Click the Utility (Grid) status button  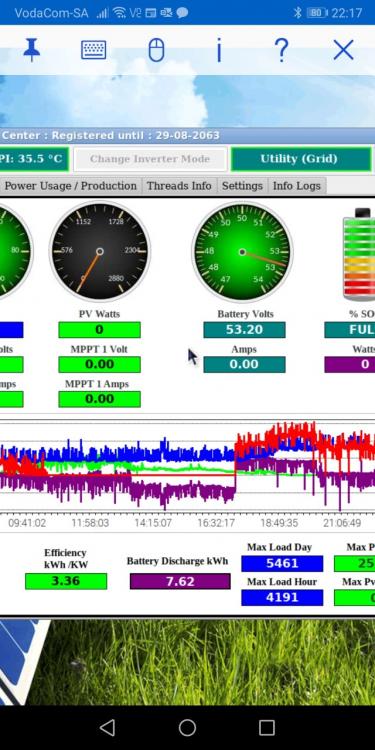click(x=301, y=159)
